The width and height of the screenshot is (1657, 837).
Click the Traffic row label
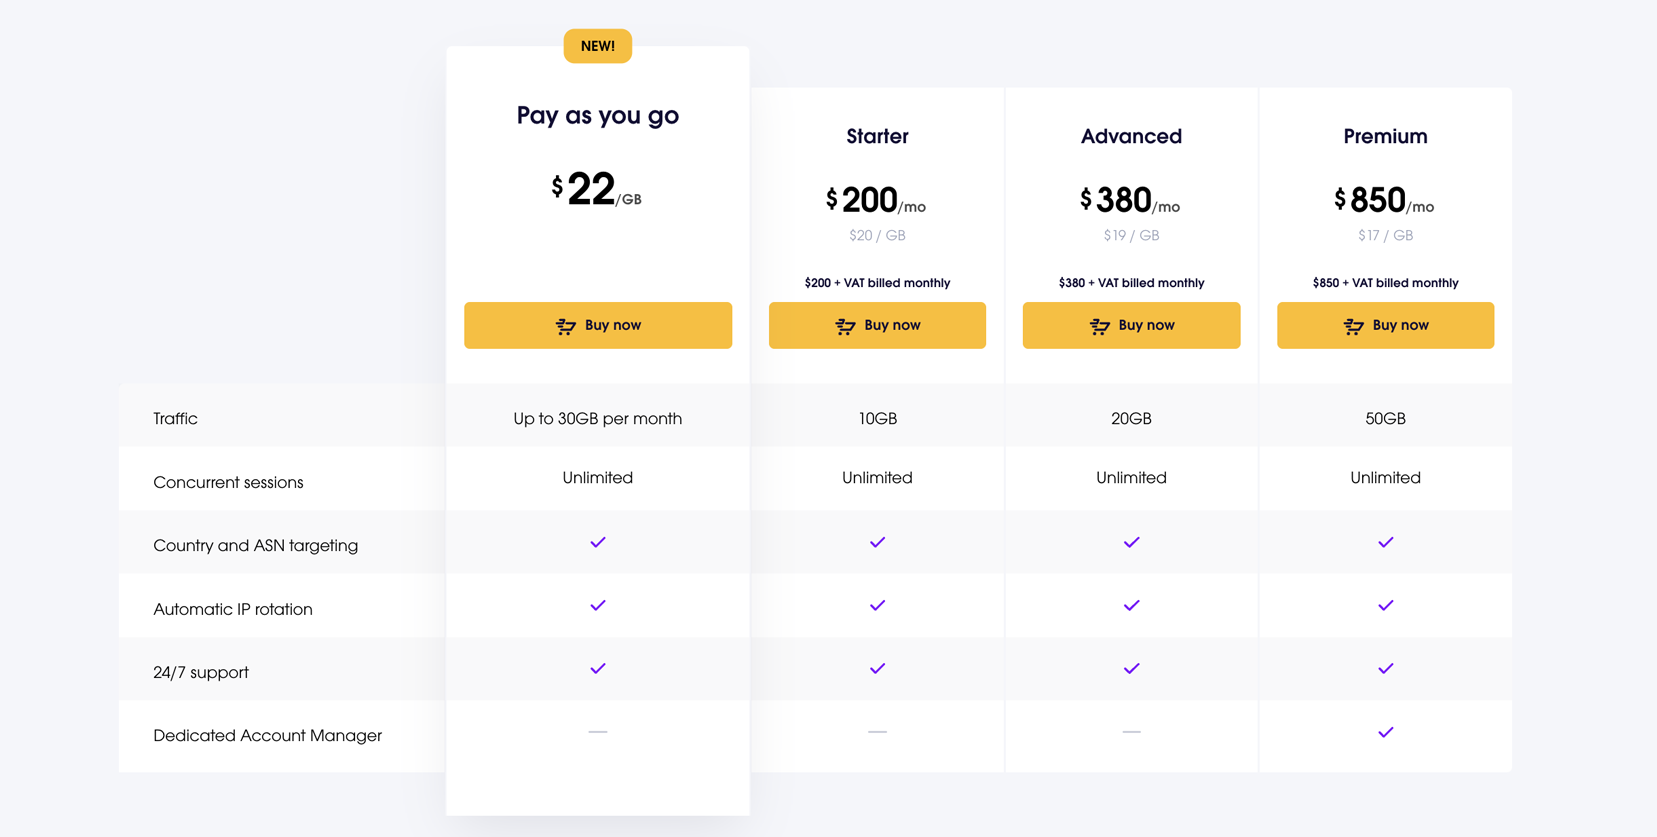pos(175,419)
